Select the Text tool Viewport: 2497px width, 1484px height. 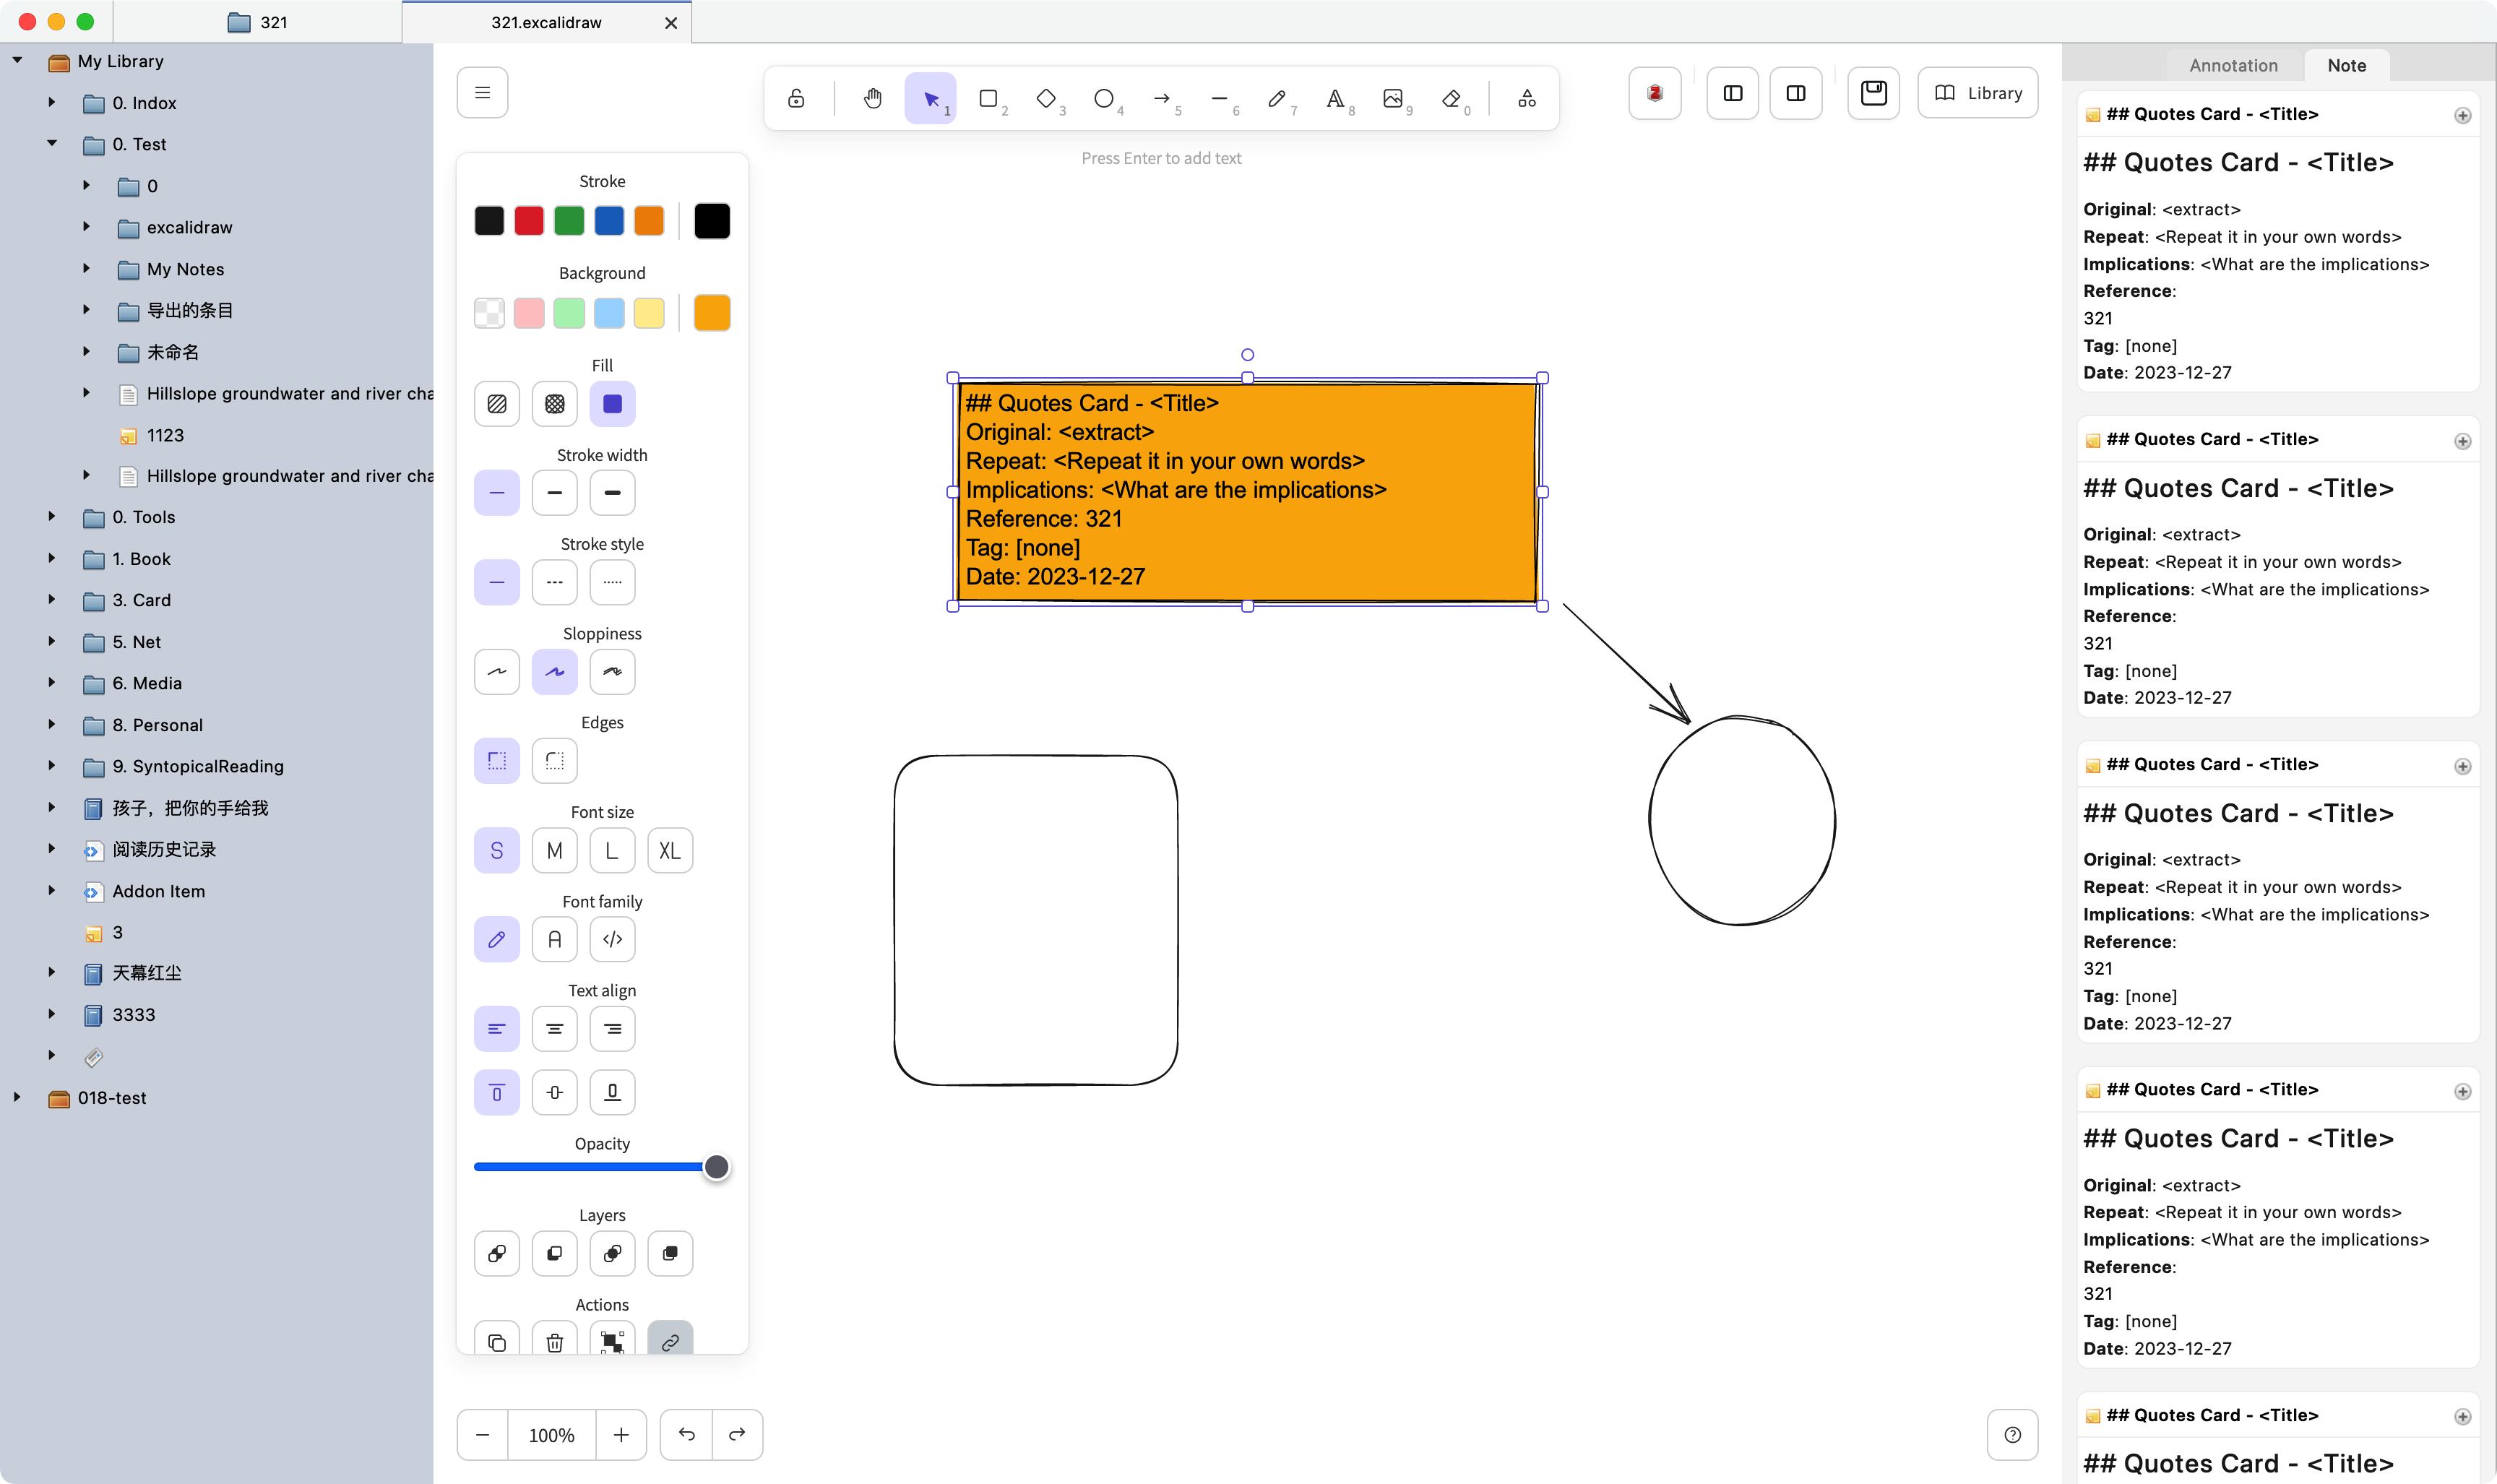1335,98
